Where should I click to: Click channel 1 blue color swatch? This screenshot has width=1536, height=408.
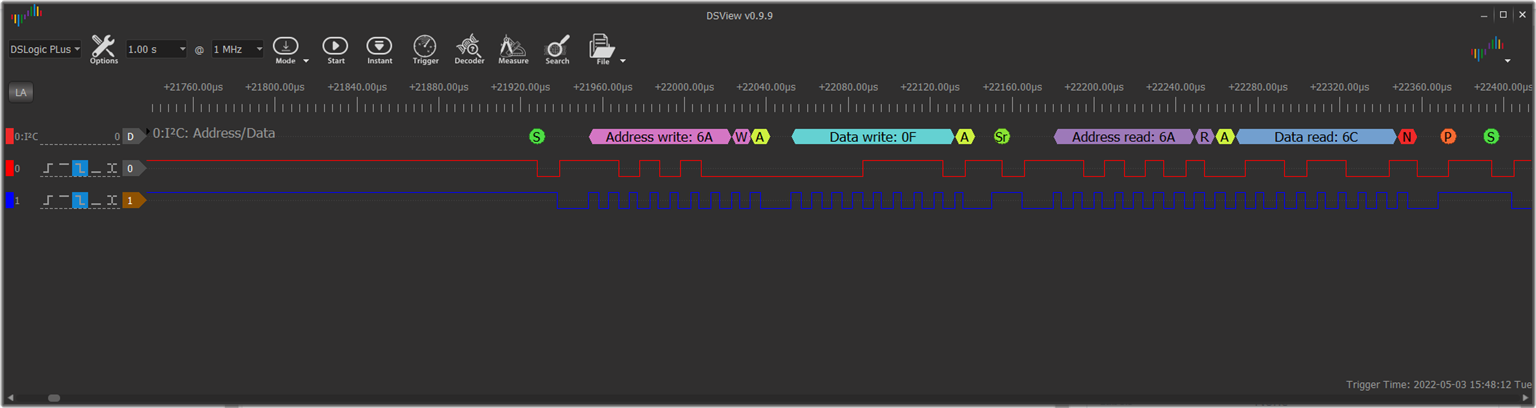(x=10, y=200)
